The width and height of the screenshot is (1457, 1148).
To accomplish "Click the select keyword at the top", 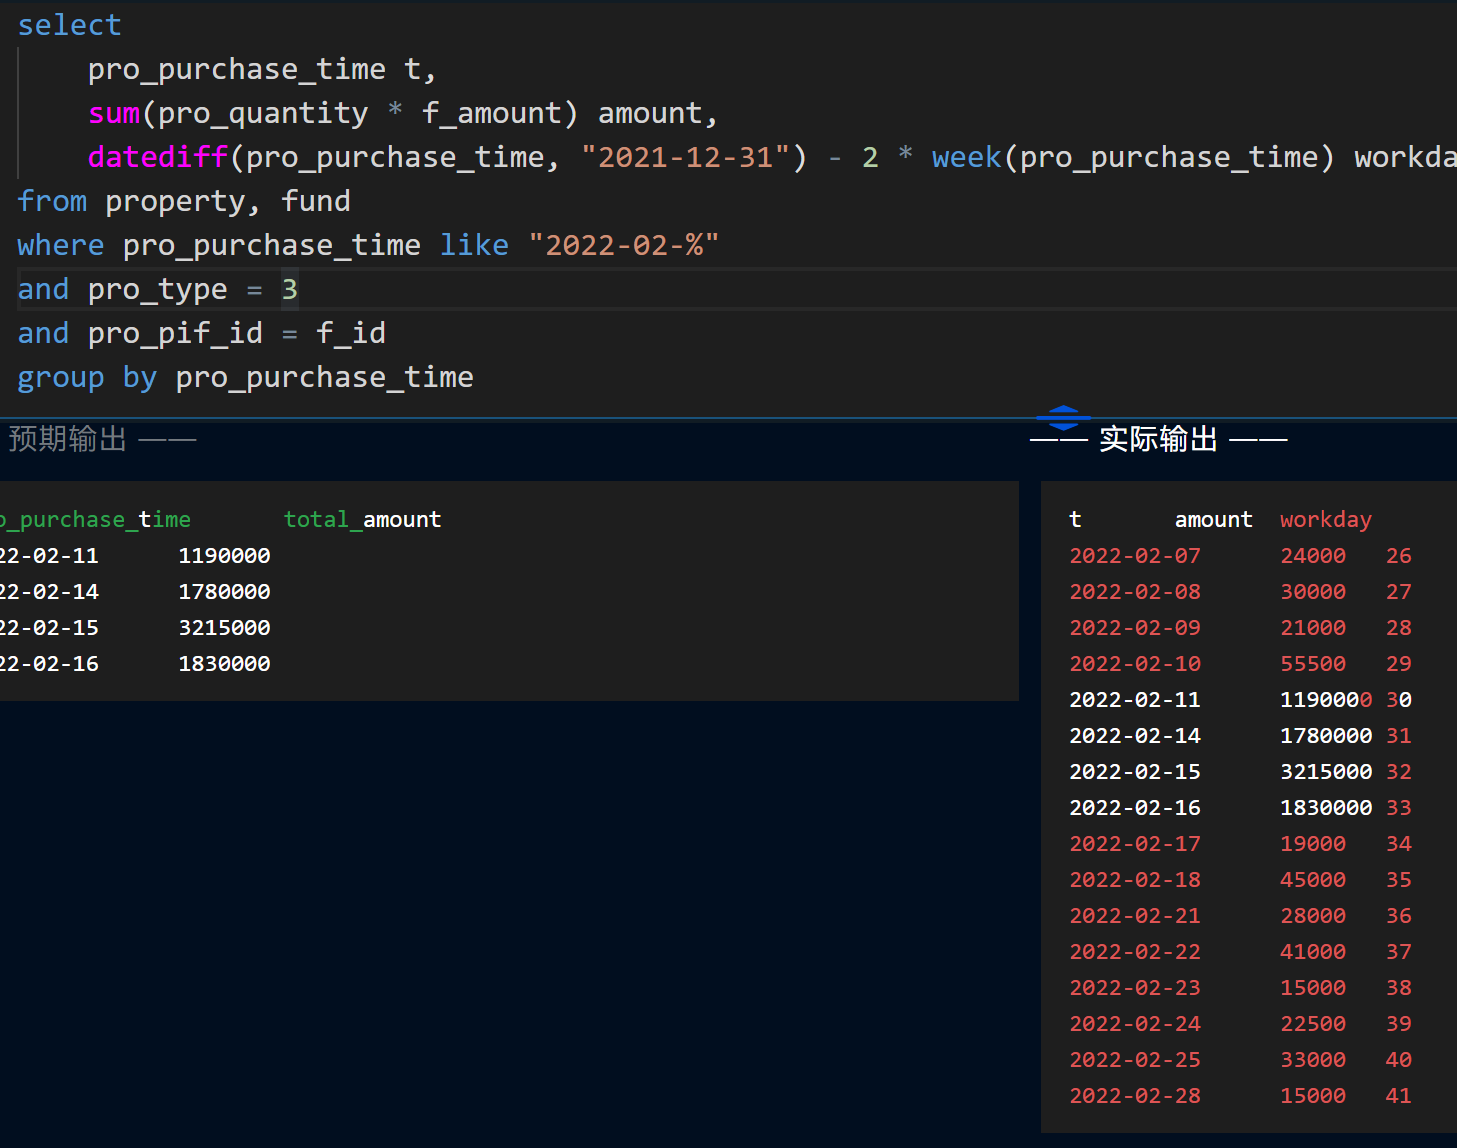I will (x=68, y=24).
